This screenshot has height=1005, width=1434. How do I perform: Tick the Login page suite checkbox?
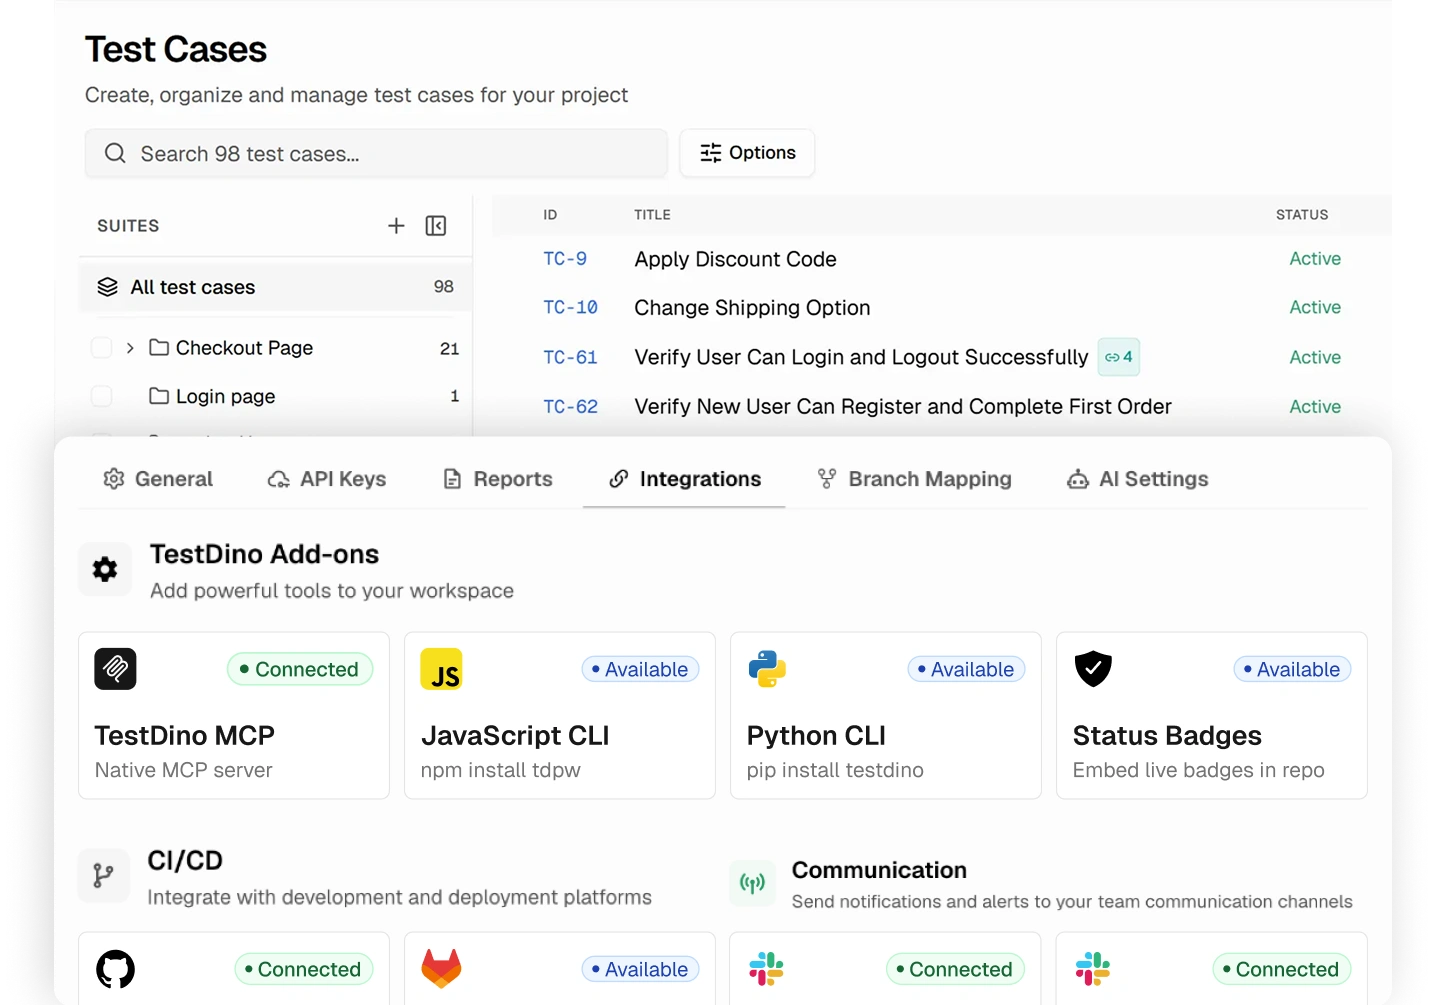[x=101, y=396]
